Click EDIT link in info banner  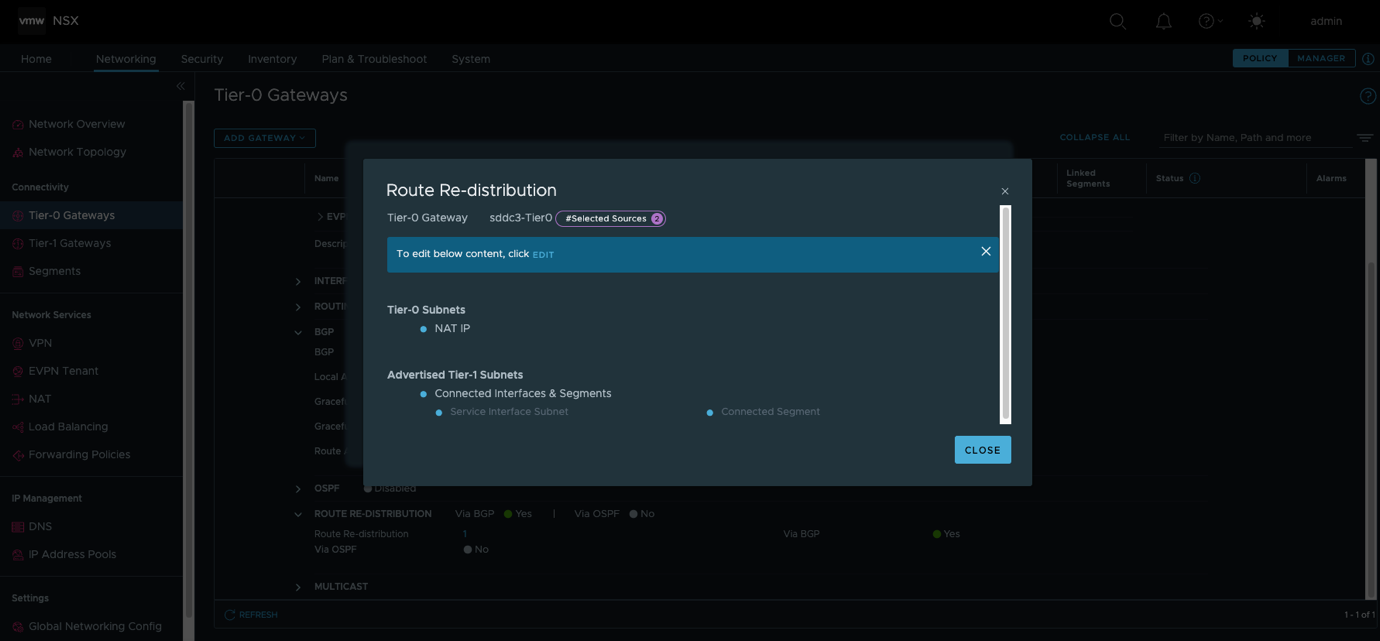[x=543, y=255]
